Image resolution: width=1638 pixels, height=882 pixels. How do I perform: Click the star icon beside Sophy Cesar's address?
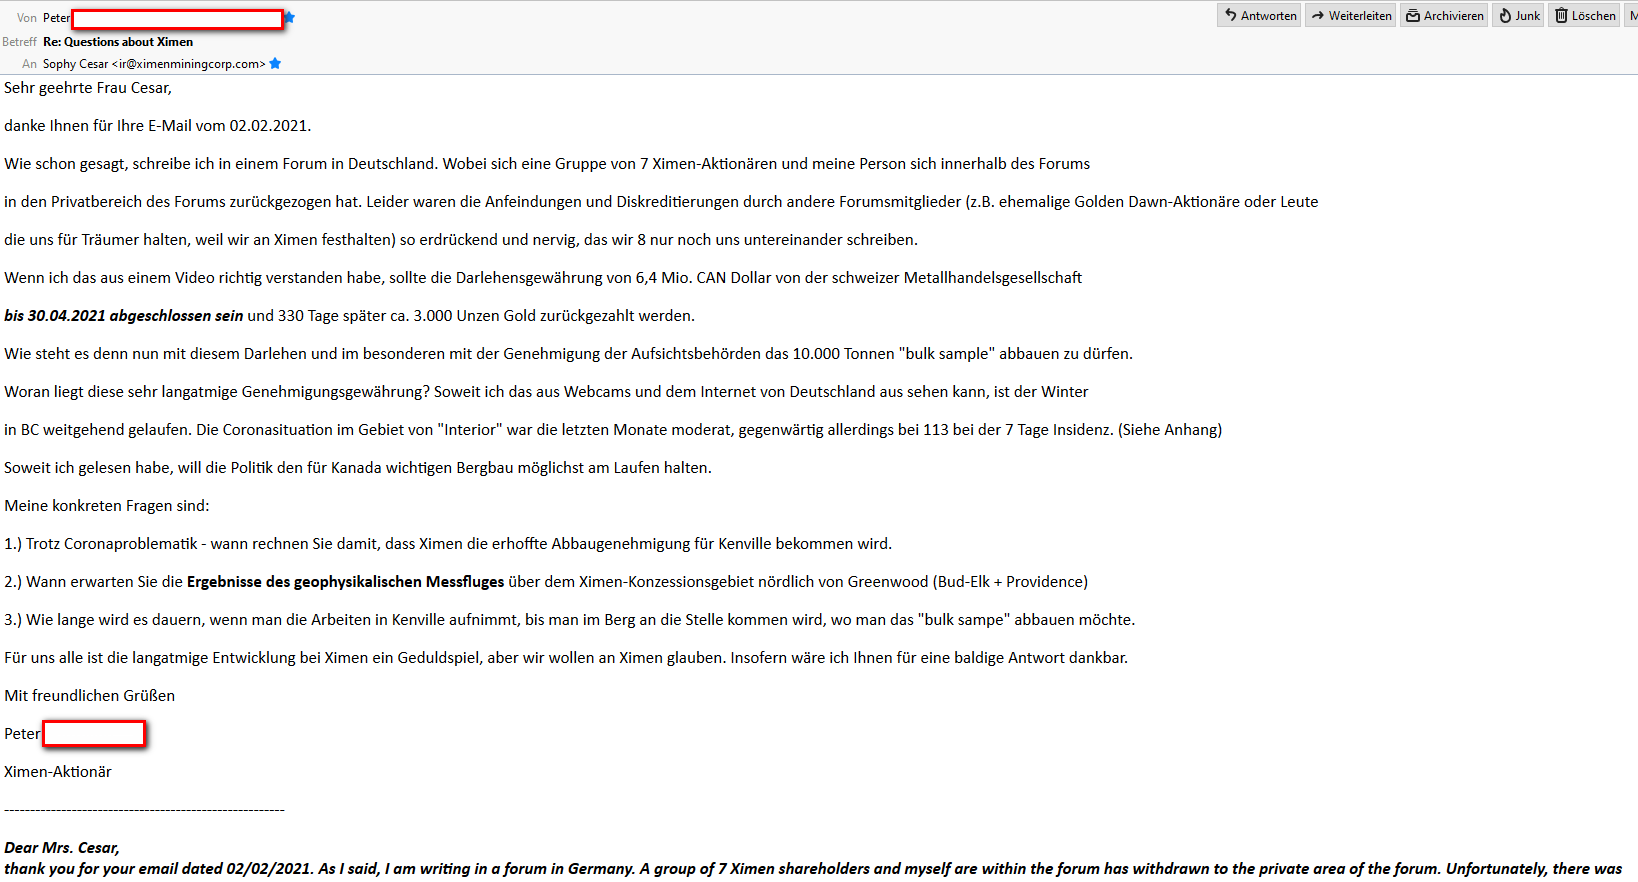tap(275, 64)
